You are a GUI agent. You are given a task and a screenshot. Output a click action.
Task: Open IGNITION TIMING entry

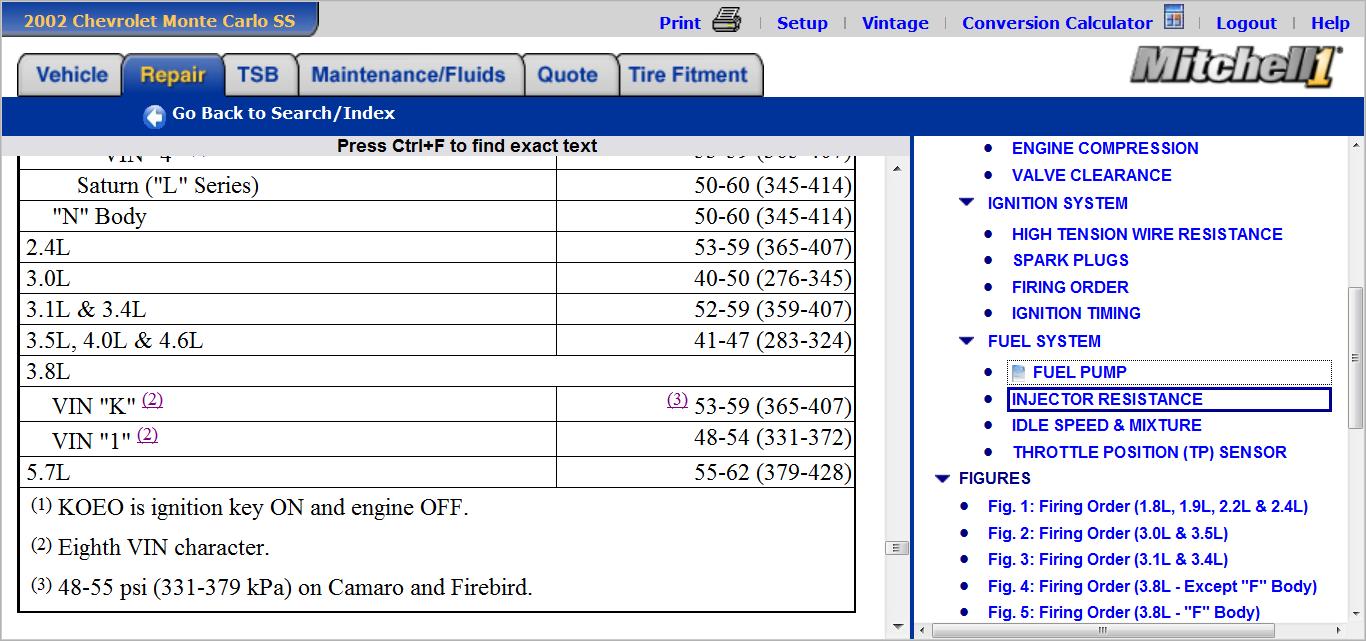[1076, 313]
